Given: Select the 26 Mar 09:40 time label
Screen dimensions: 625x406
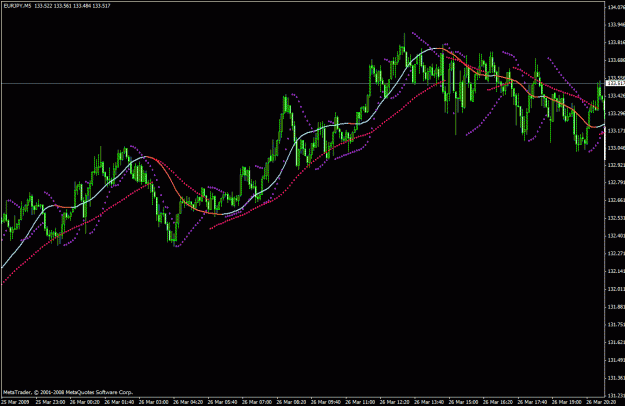Looking at the screenshot, I should coord(325,402).
